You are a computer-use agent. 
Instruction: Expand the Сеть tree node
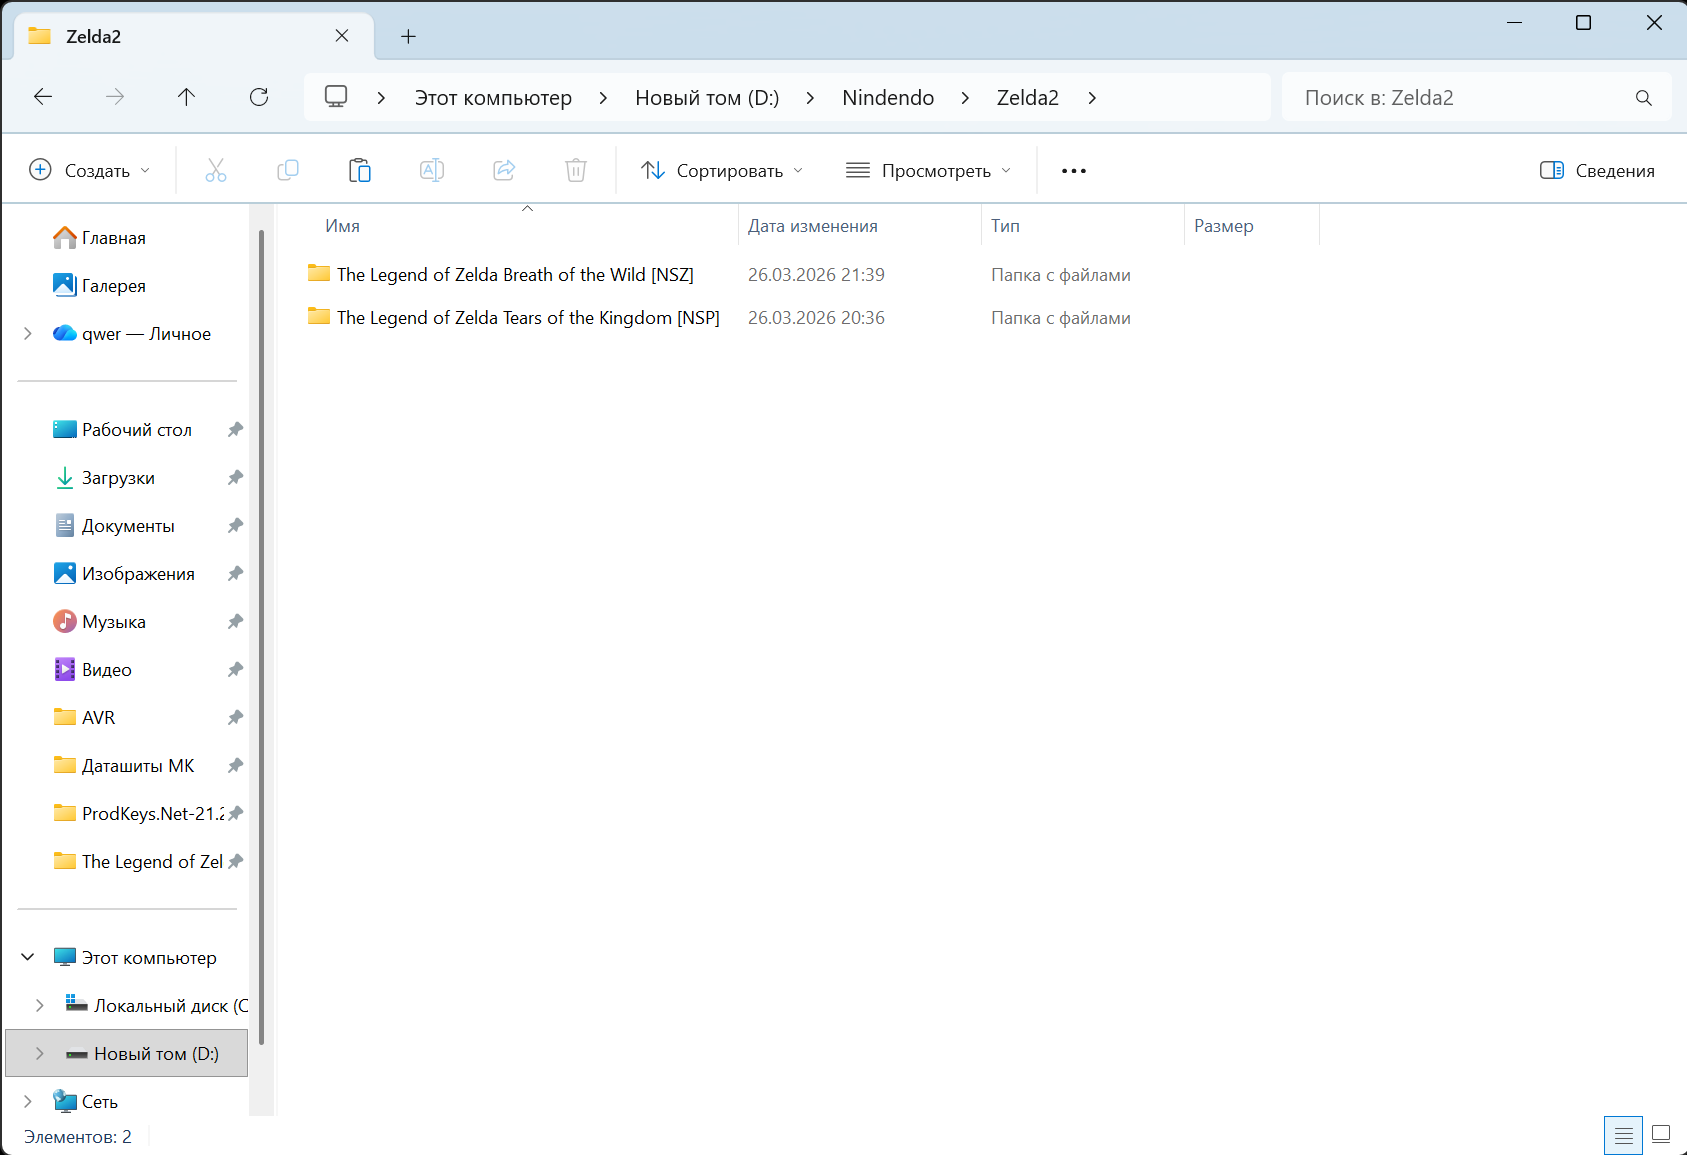coord(28,1102)
